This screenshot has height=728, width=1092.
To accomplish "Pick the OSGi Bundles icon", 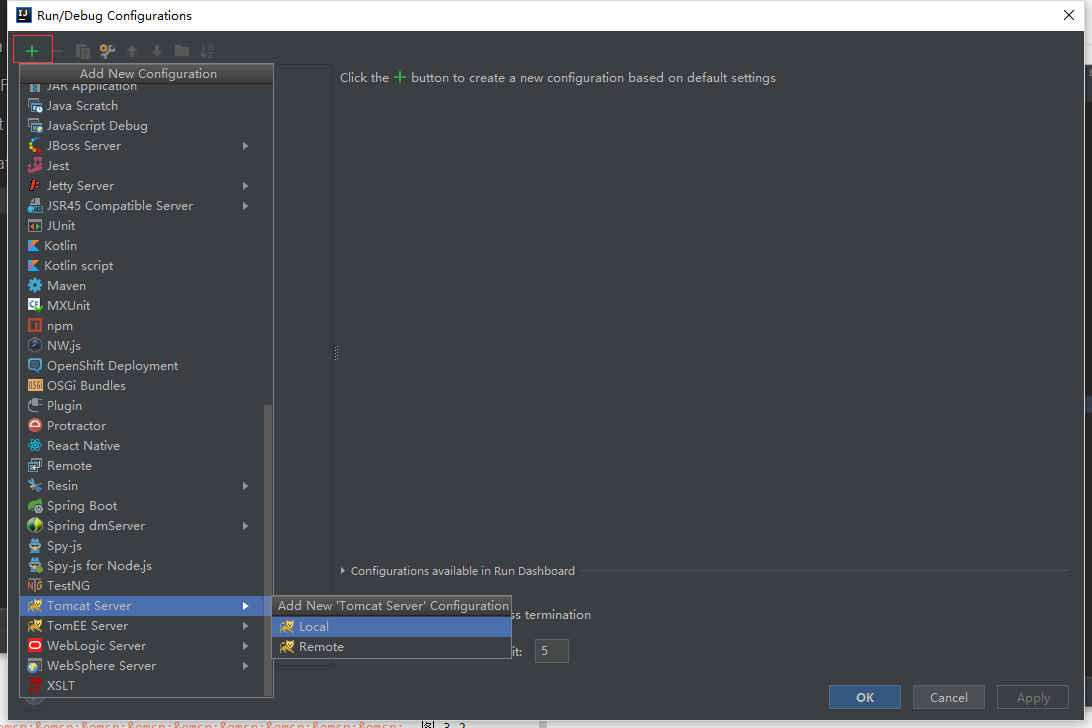I will (35, 386).
